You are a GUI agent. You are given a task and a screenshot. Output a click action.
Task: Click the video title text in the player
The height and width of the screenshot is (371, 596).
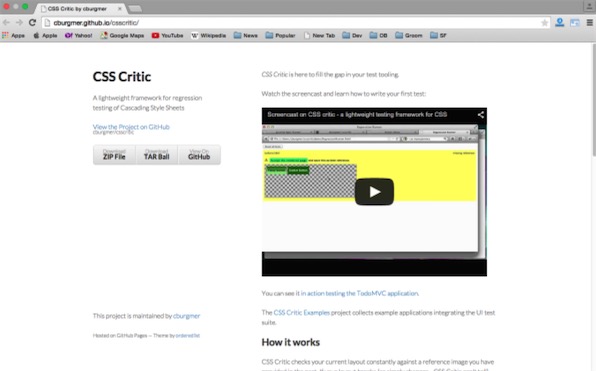[x=357, y=114]
